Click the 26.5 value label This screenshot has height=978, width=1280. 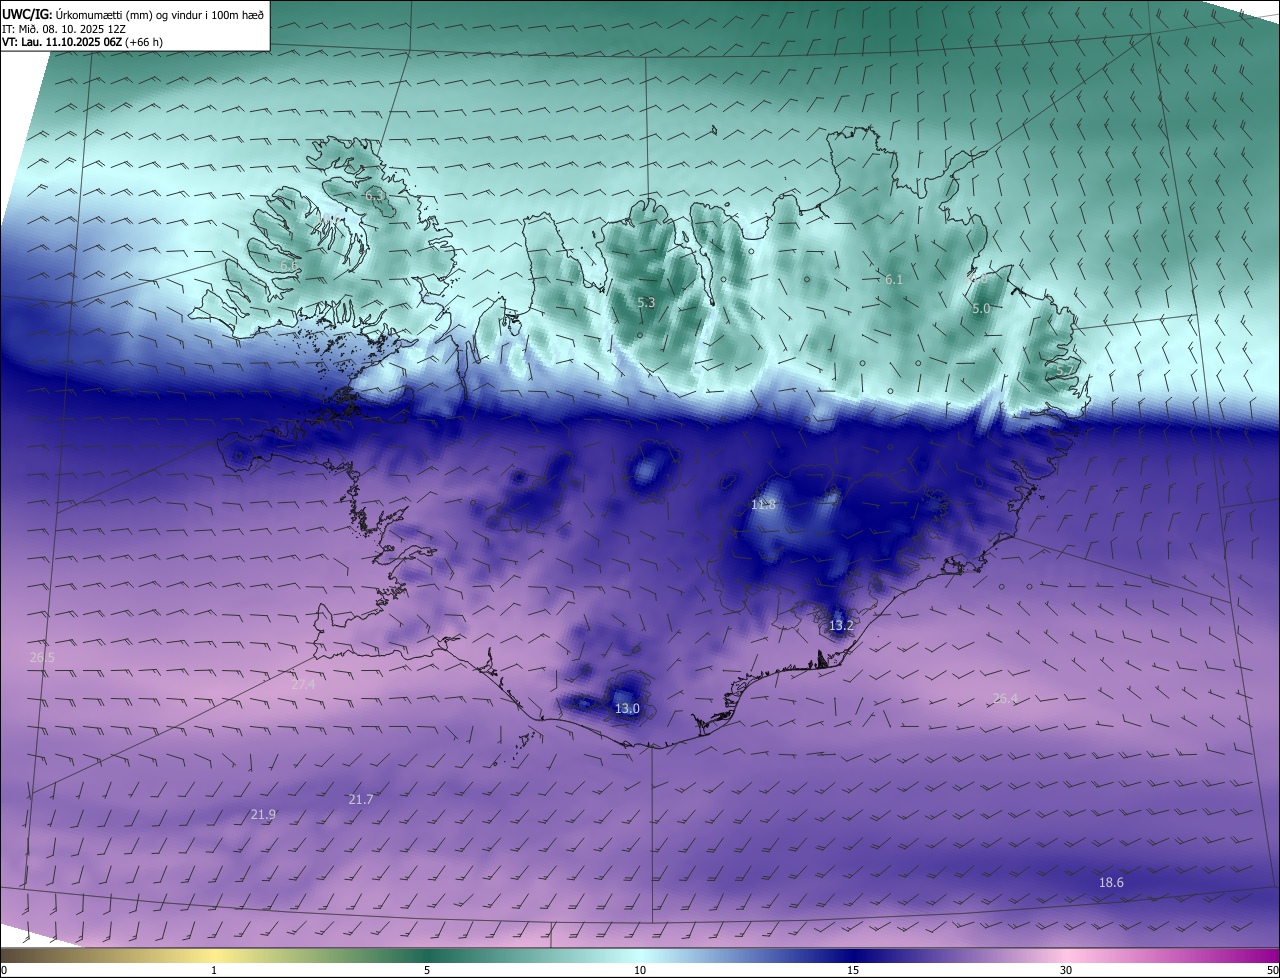[42, 657]
